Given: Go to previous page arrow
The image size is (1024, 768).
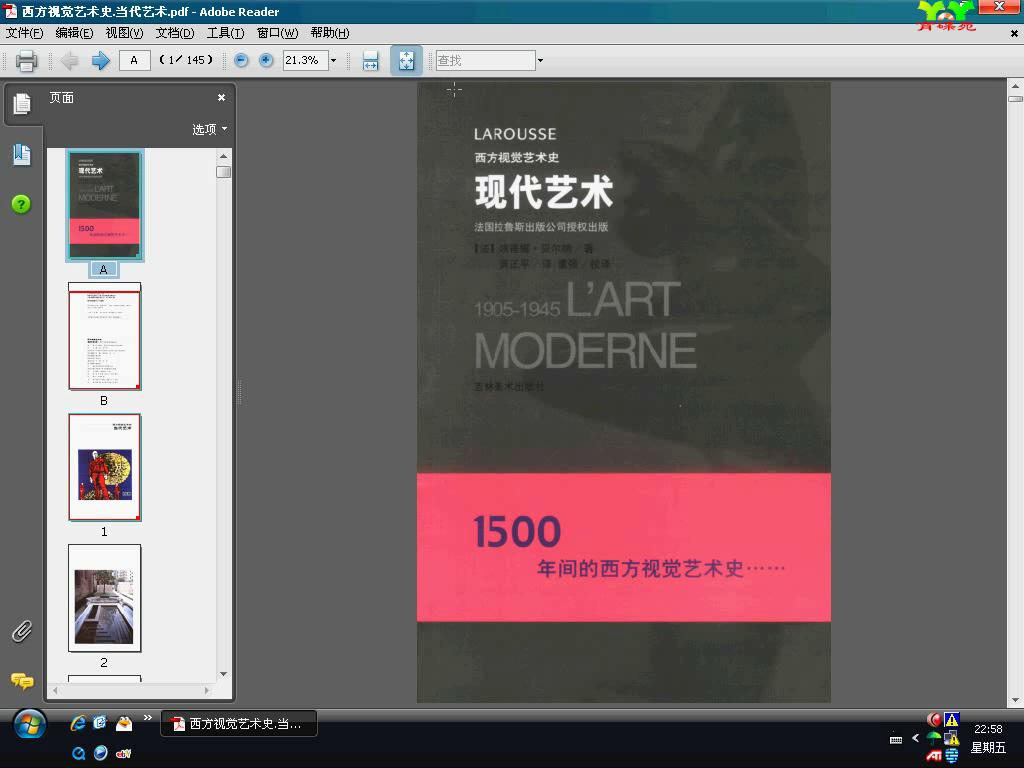Looking at the screenshot, I should [x=69, y=61].
